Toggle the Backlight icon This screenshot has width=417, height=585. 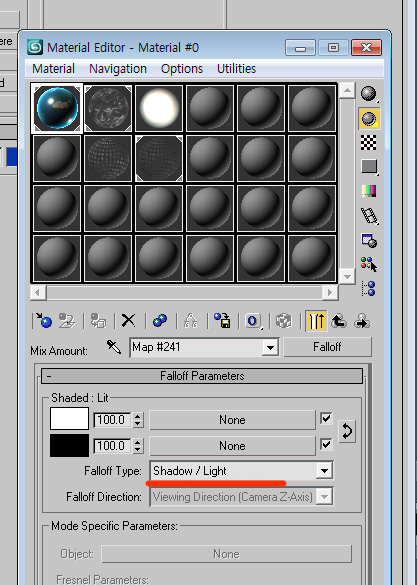point(369,119)
